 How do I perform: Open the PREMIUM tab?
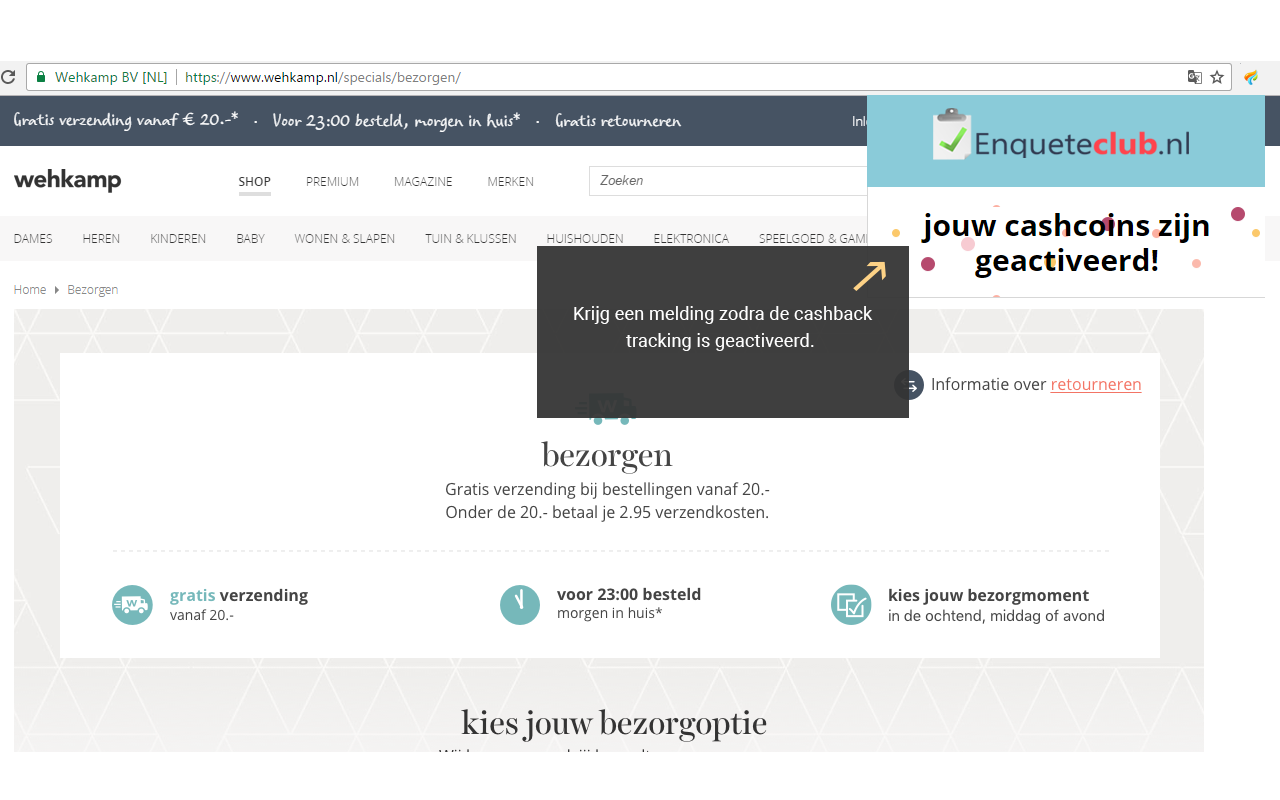pos(332,182)
